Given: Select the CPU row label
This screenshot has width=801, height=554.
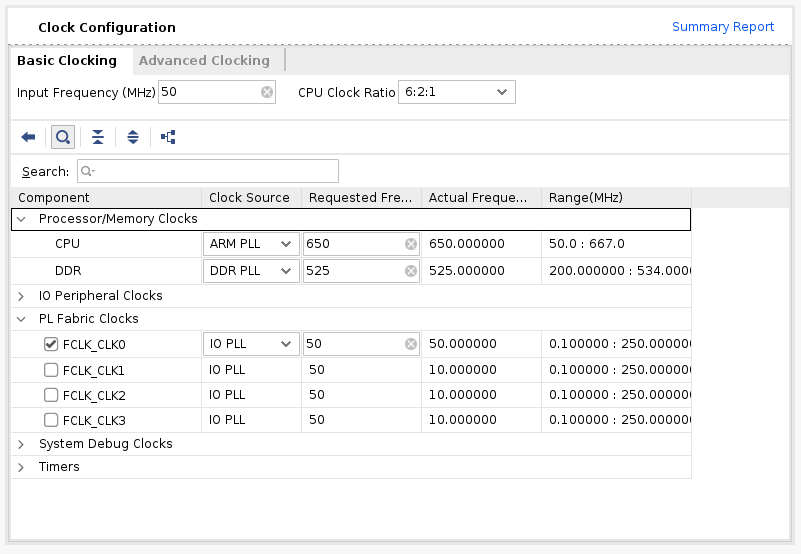Looking at the screenshot, I should (x=67, y=244).
